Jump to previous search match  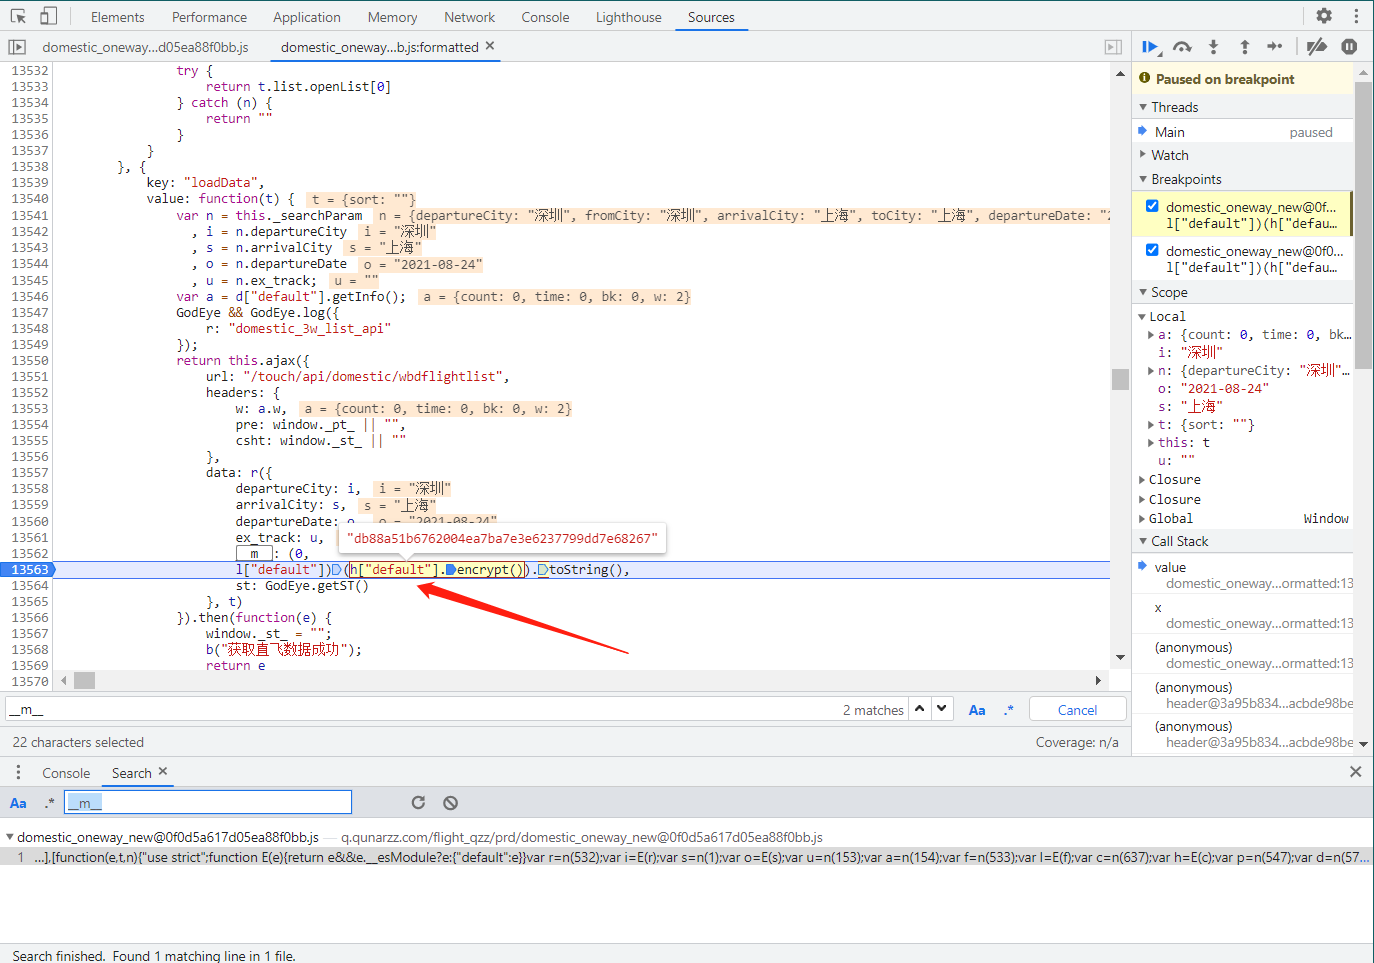tap(920, 709)
